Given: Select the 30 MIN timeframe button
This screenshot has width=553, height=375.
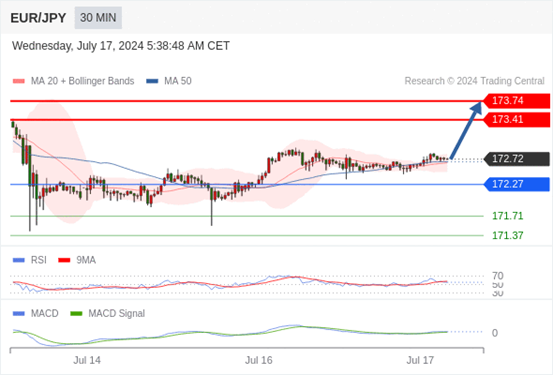Looking at the screenshot, I should (x=98, y=18).
